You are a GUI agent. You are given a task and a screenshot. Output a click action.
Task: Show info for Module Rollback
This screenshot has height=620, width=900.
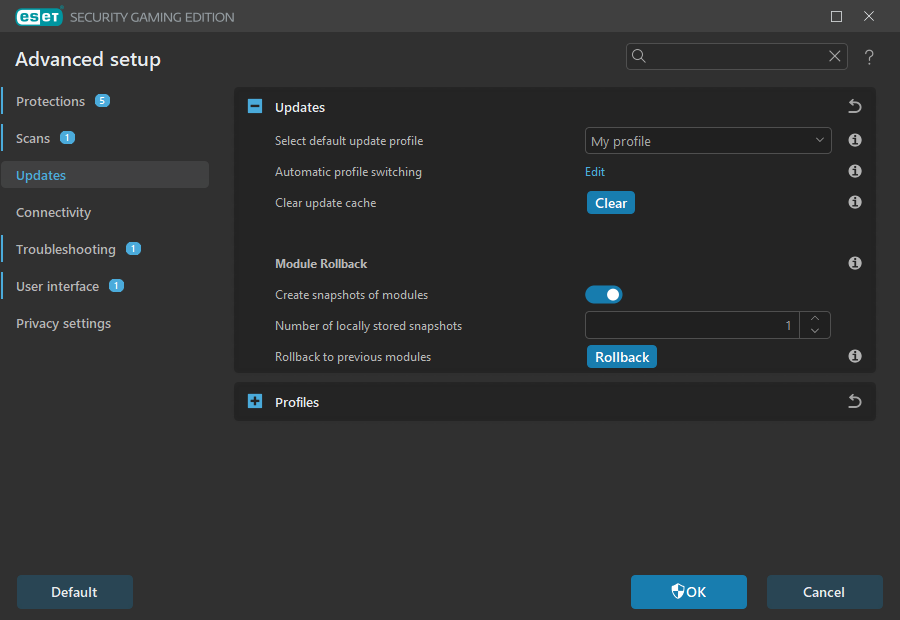coord(855,263)
